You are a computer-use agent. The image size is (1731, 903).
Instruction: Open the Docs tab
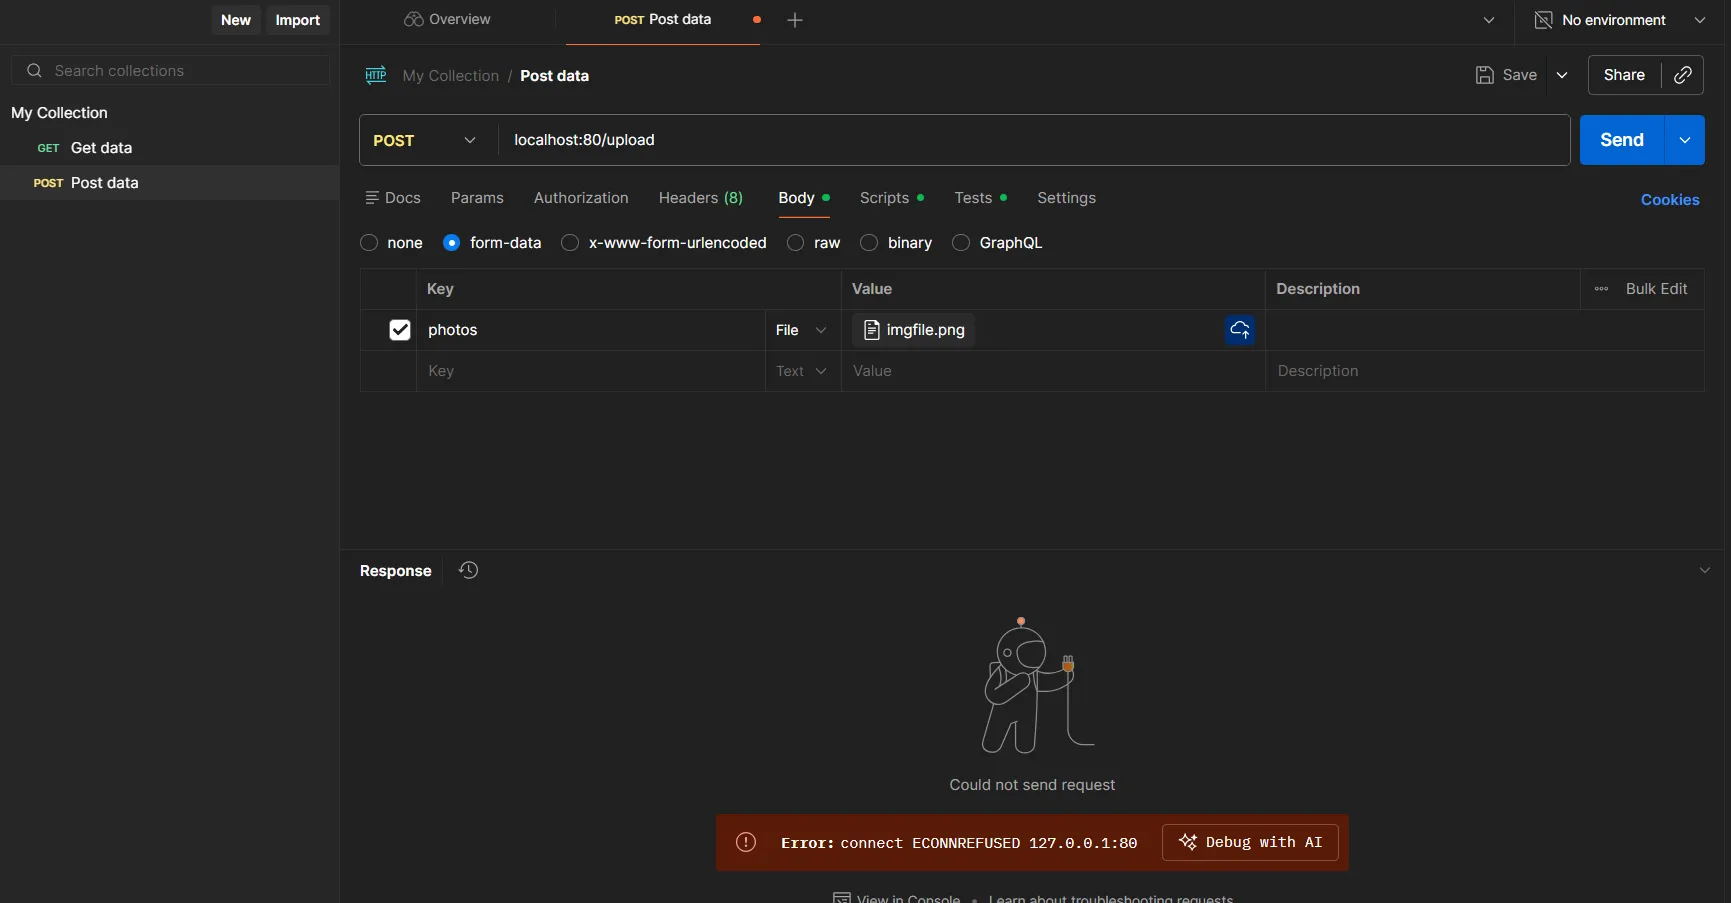[x=393, y=198]
